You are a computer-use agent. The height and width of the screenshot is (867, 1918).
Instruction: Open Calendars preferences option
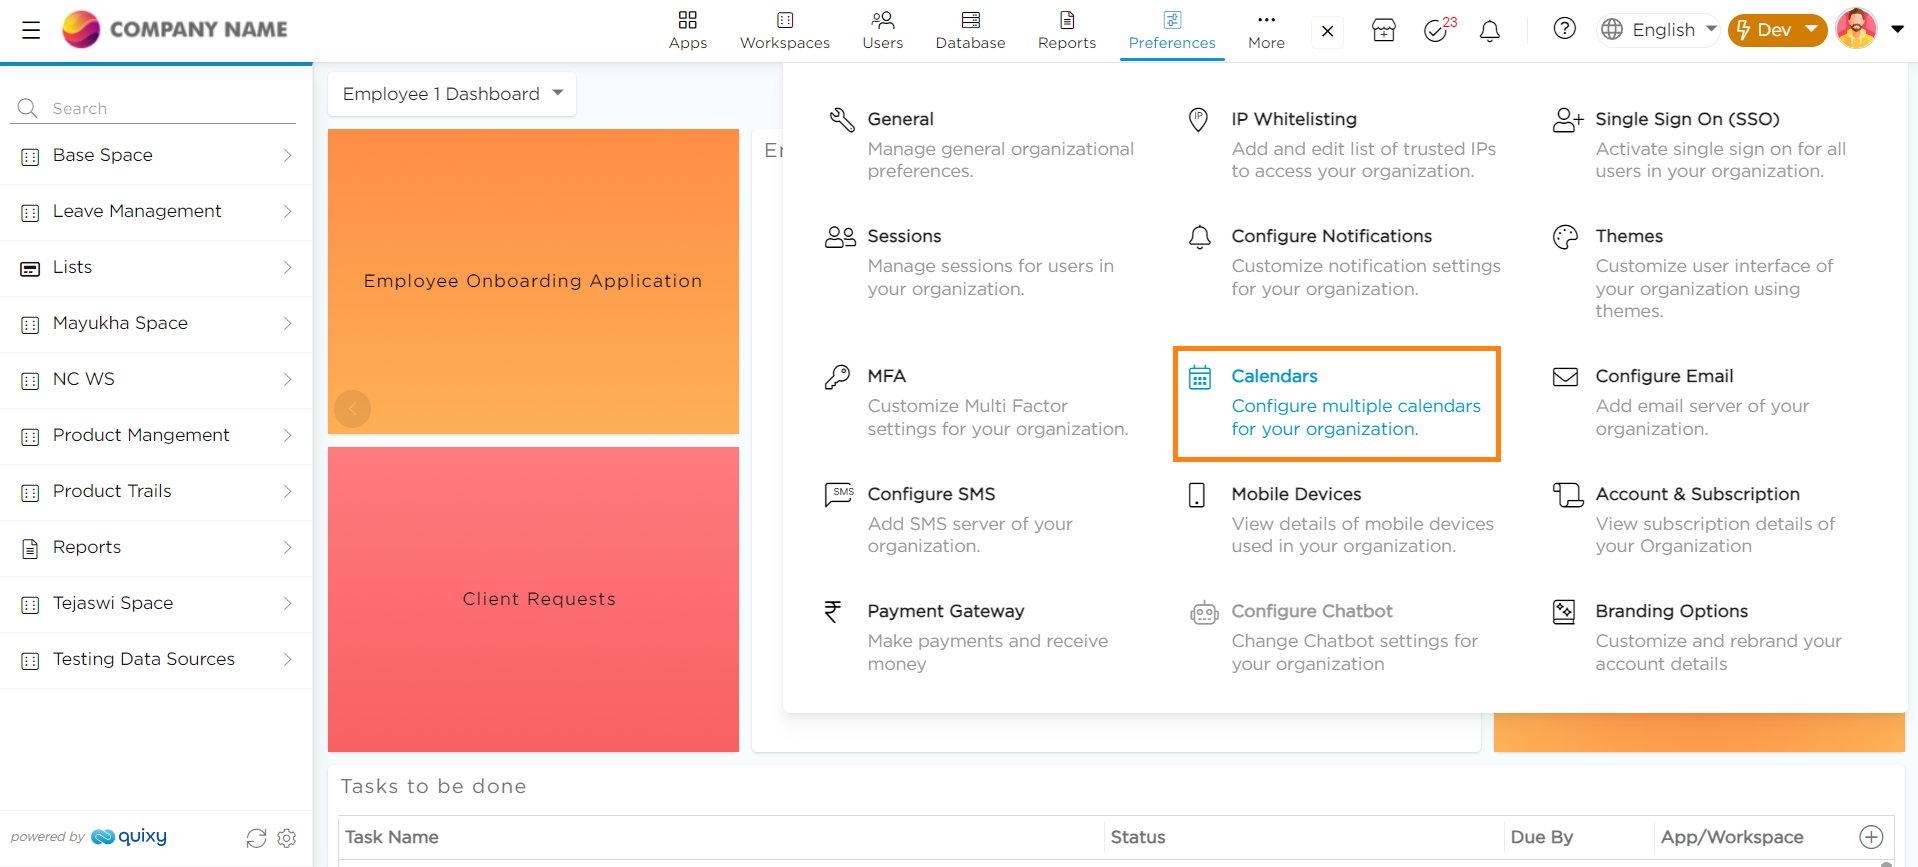[x=1335, y=403]
